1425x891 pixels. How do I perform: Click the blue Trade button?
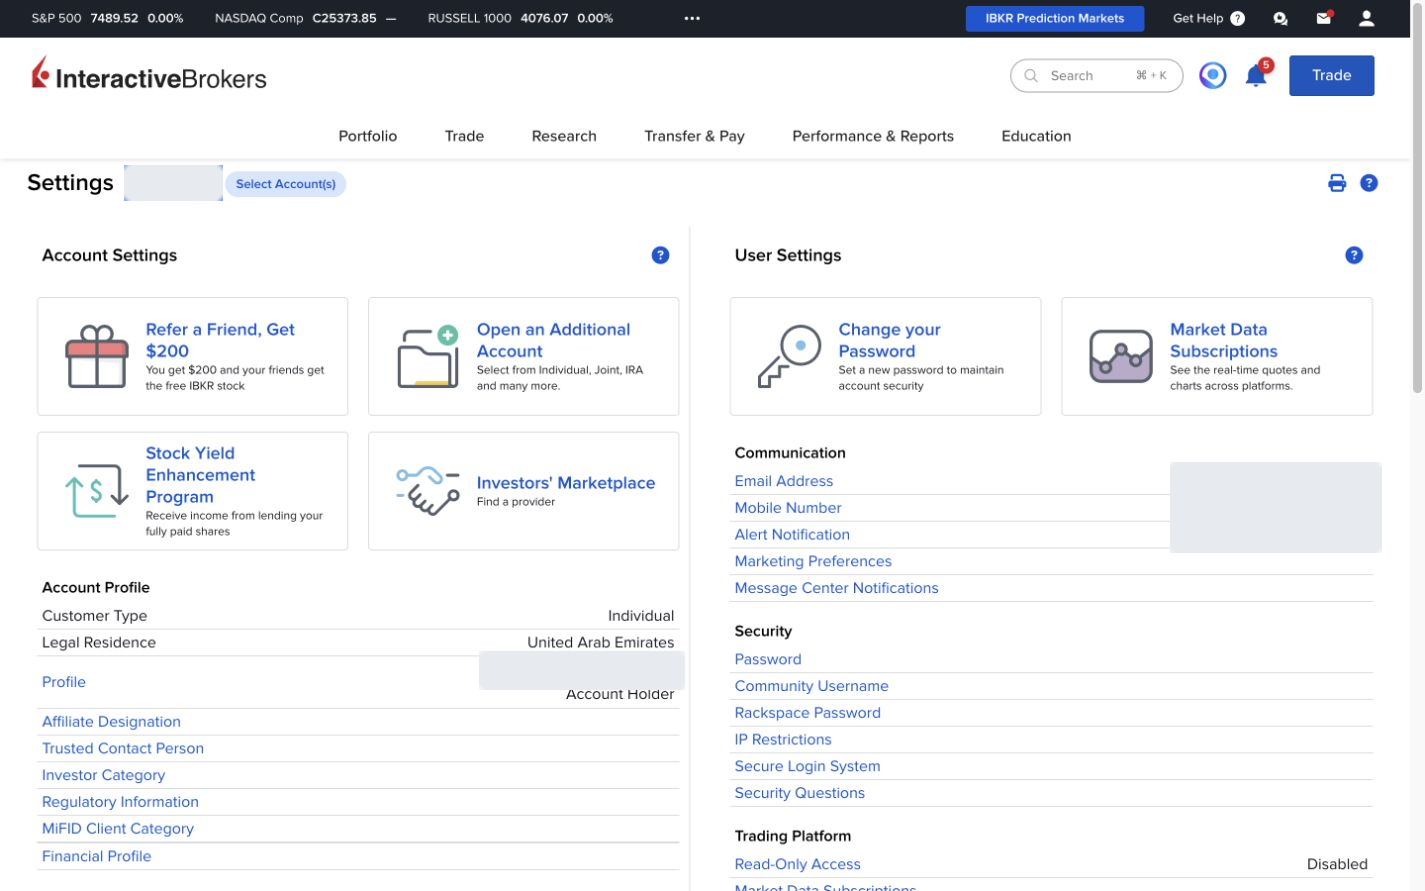point(1331,76)
